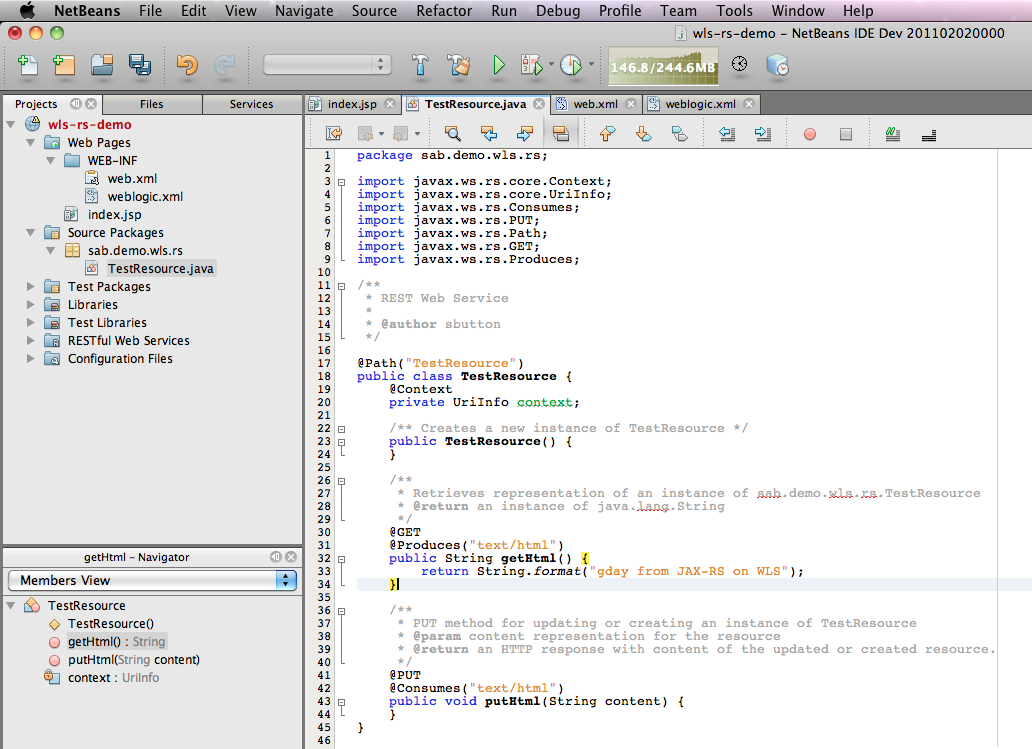Expand the Libraries node in Projects panel

point(30,304)
